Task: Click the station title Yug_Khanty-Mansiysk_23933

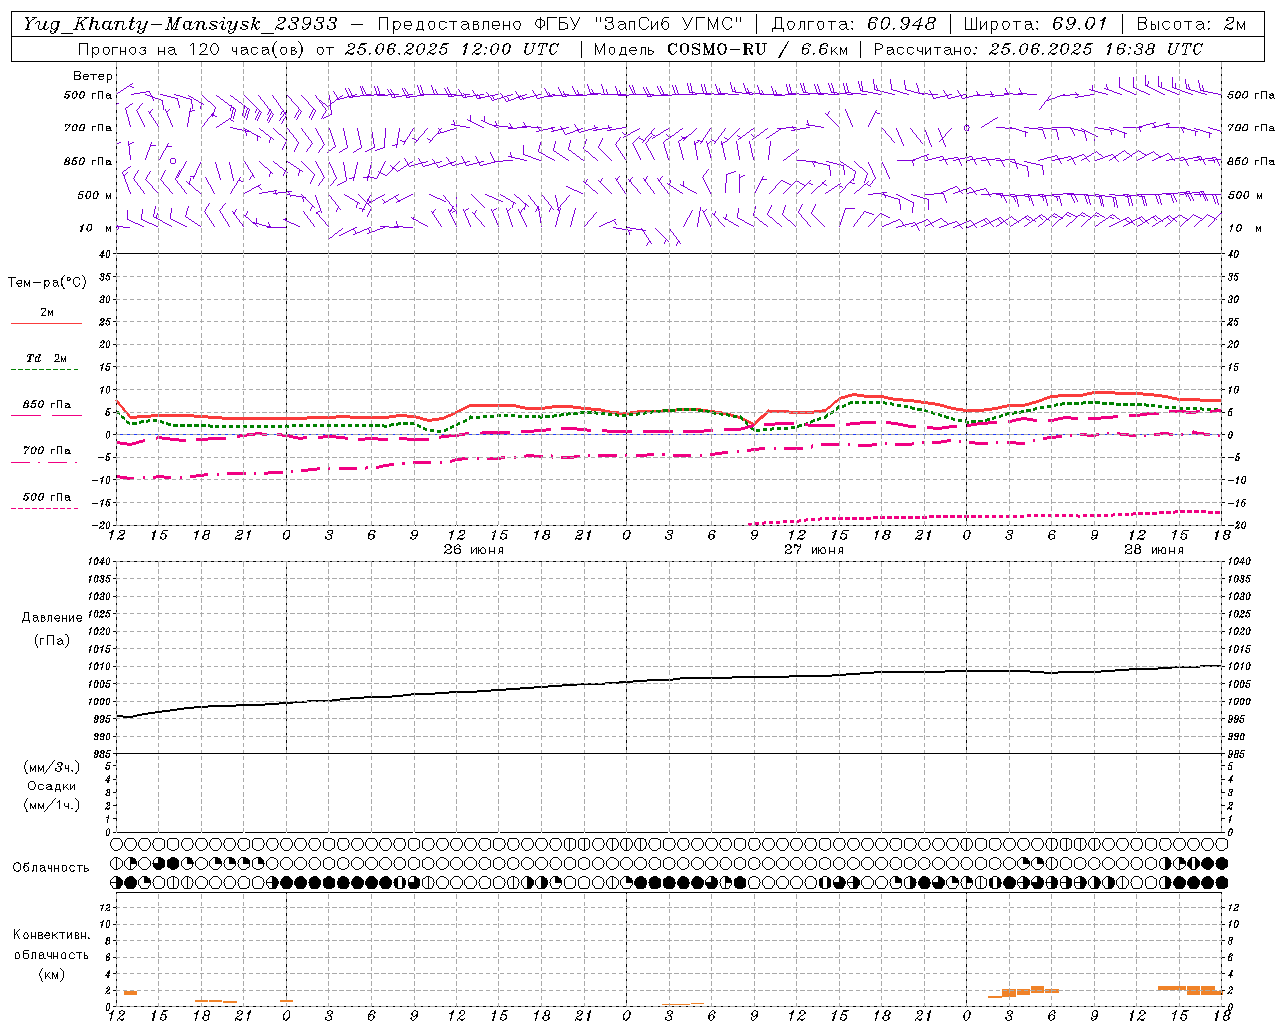Action: (x=180, y=24)
